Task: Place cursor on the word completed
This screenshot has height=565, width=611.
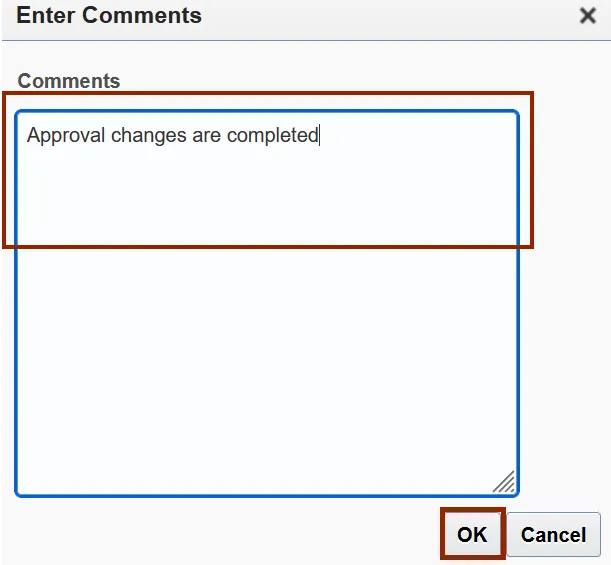Action: [x=272, y=136]
